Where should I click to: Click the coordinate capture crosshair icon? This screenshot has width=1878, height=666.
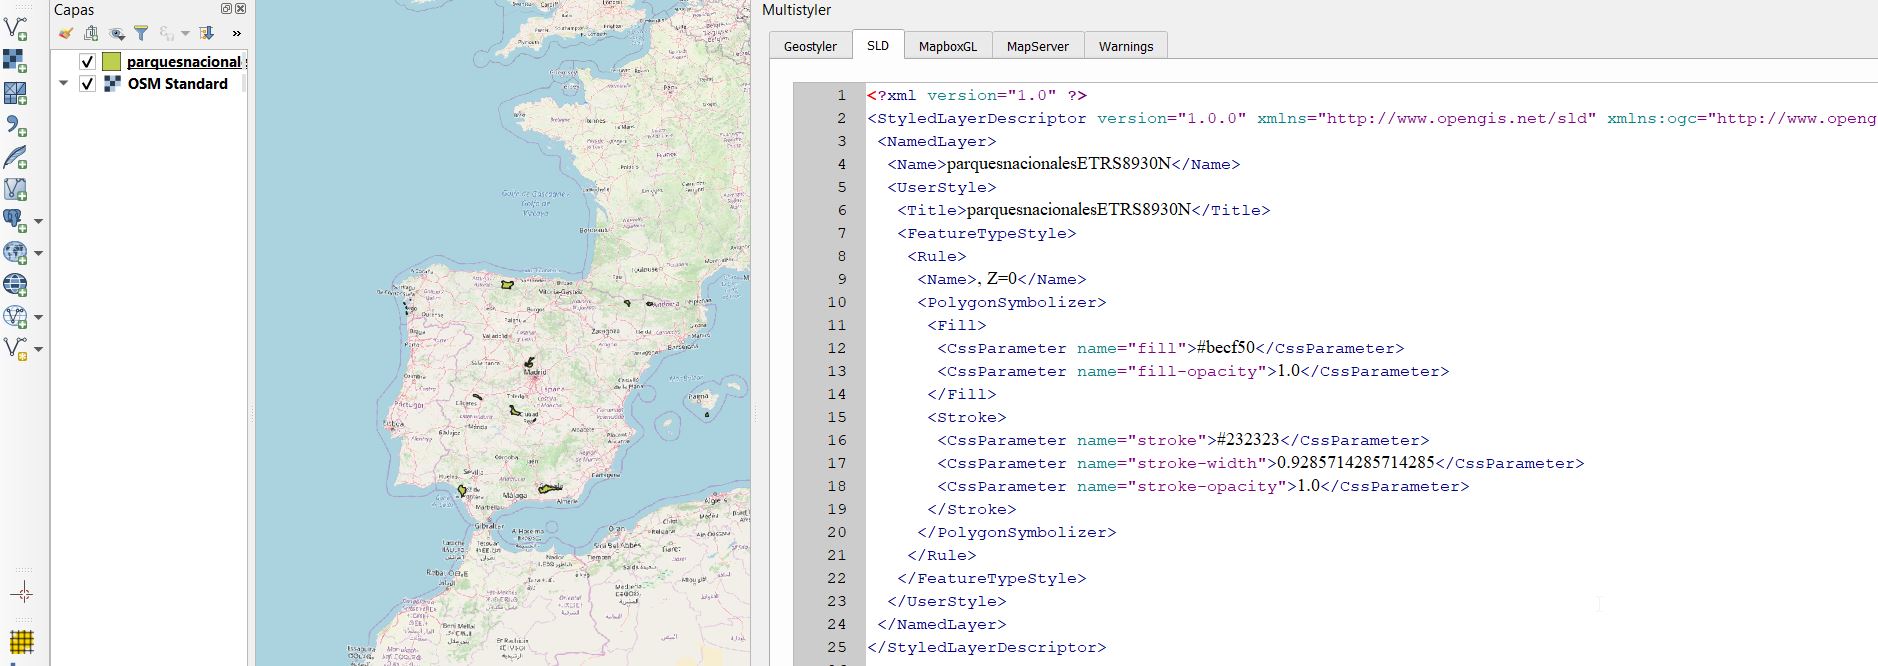(x=22, y=593)
